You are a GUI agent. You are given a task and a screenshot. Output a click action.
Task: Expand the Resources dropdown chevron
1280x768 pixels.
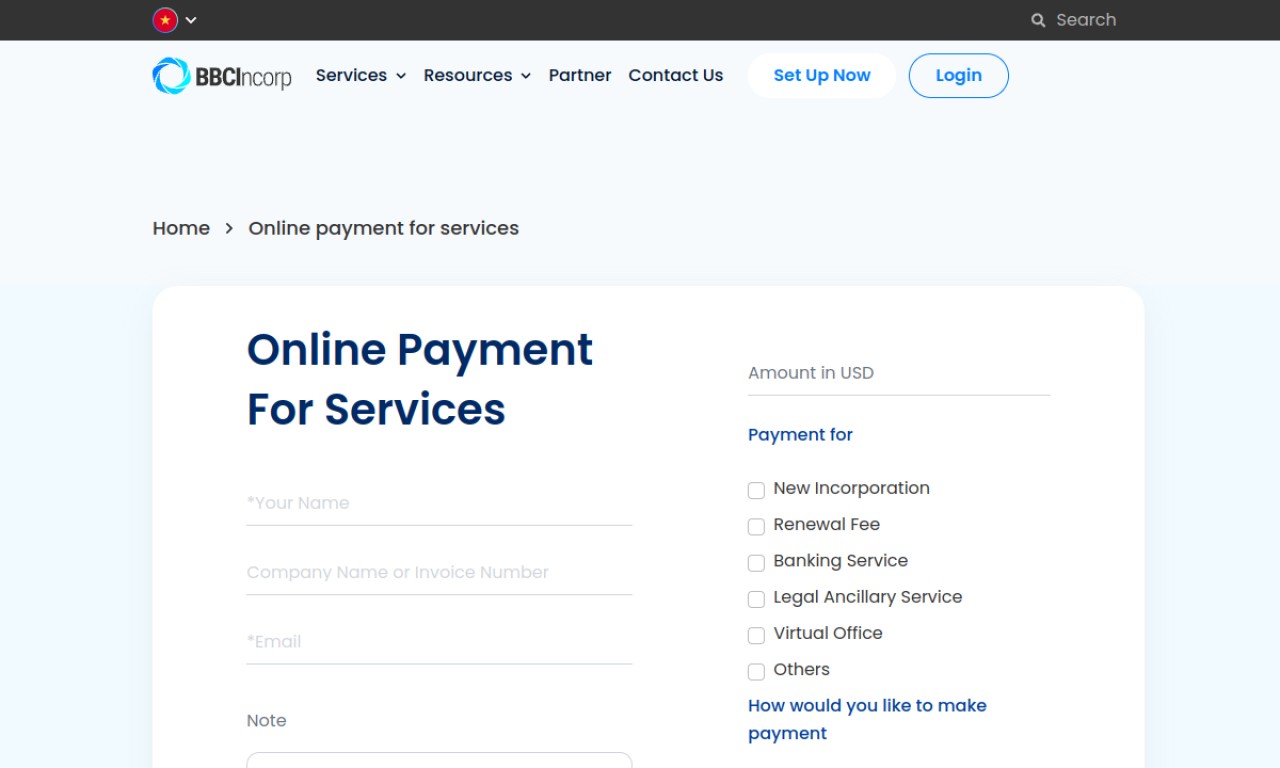(526, 76)
